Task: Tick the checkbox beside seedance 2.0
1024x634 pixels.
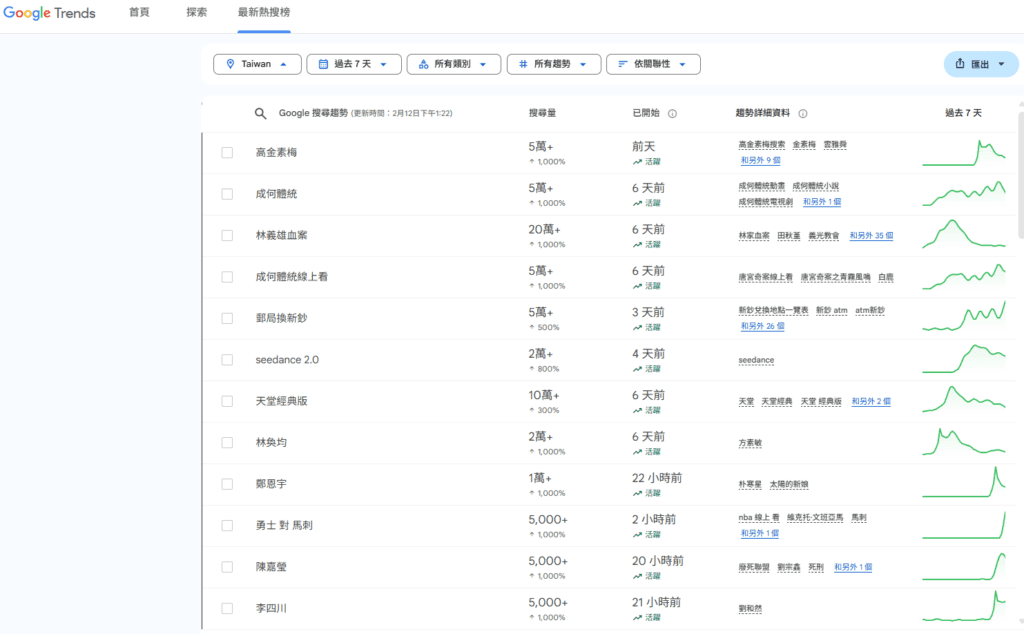Action: click(x=227, y=359)
